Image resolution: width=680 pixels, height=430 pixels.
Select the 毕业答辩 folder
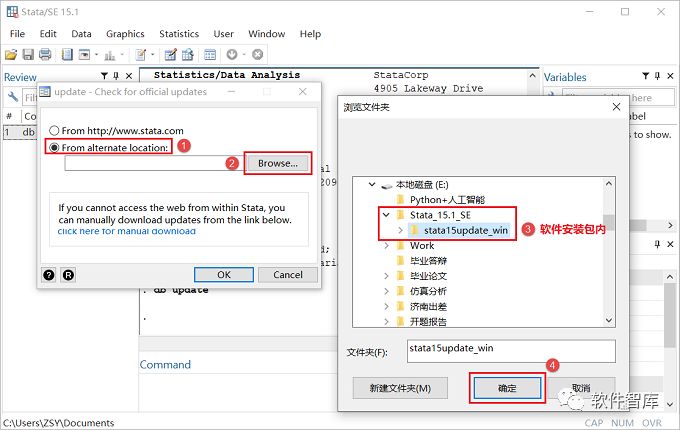[428, 261]
